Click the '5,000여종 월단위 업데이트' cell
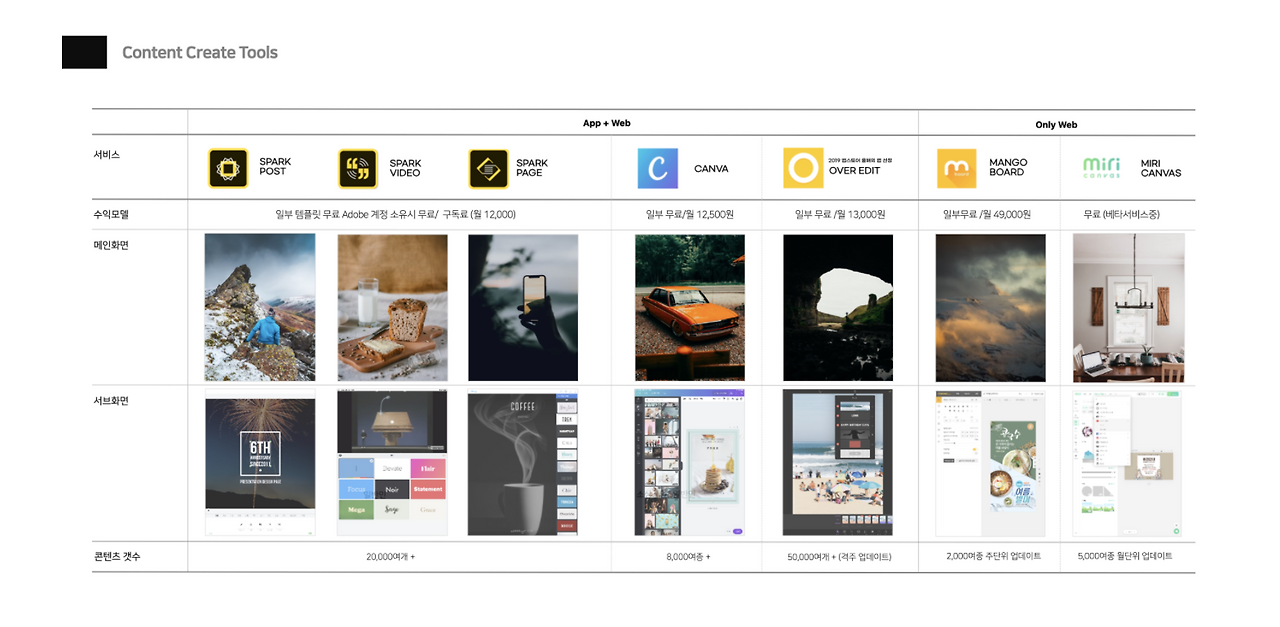1280x627 pixels. [1125, 556]
